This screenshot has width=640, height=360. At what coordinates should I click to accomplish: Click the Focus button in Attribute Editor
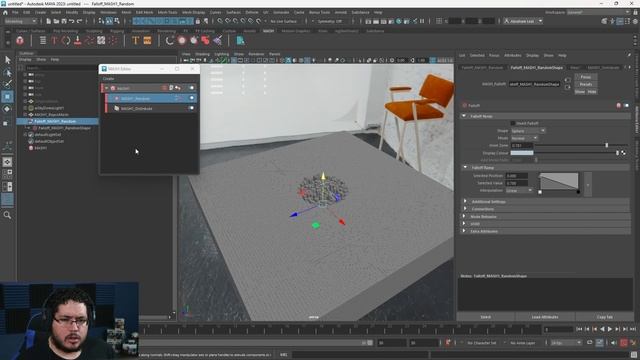click(586, 77)
